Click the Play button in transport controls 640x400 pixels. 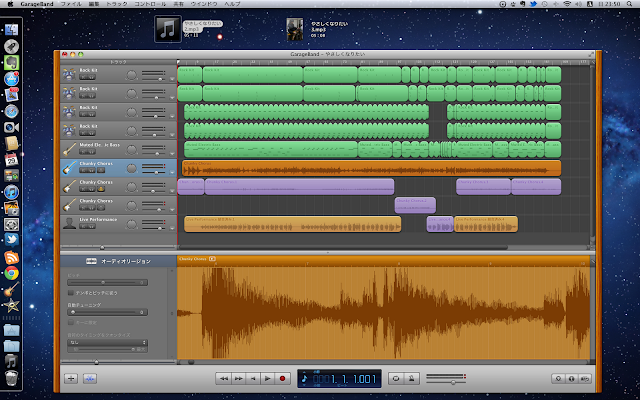coord(267,379)
